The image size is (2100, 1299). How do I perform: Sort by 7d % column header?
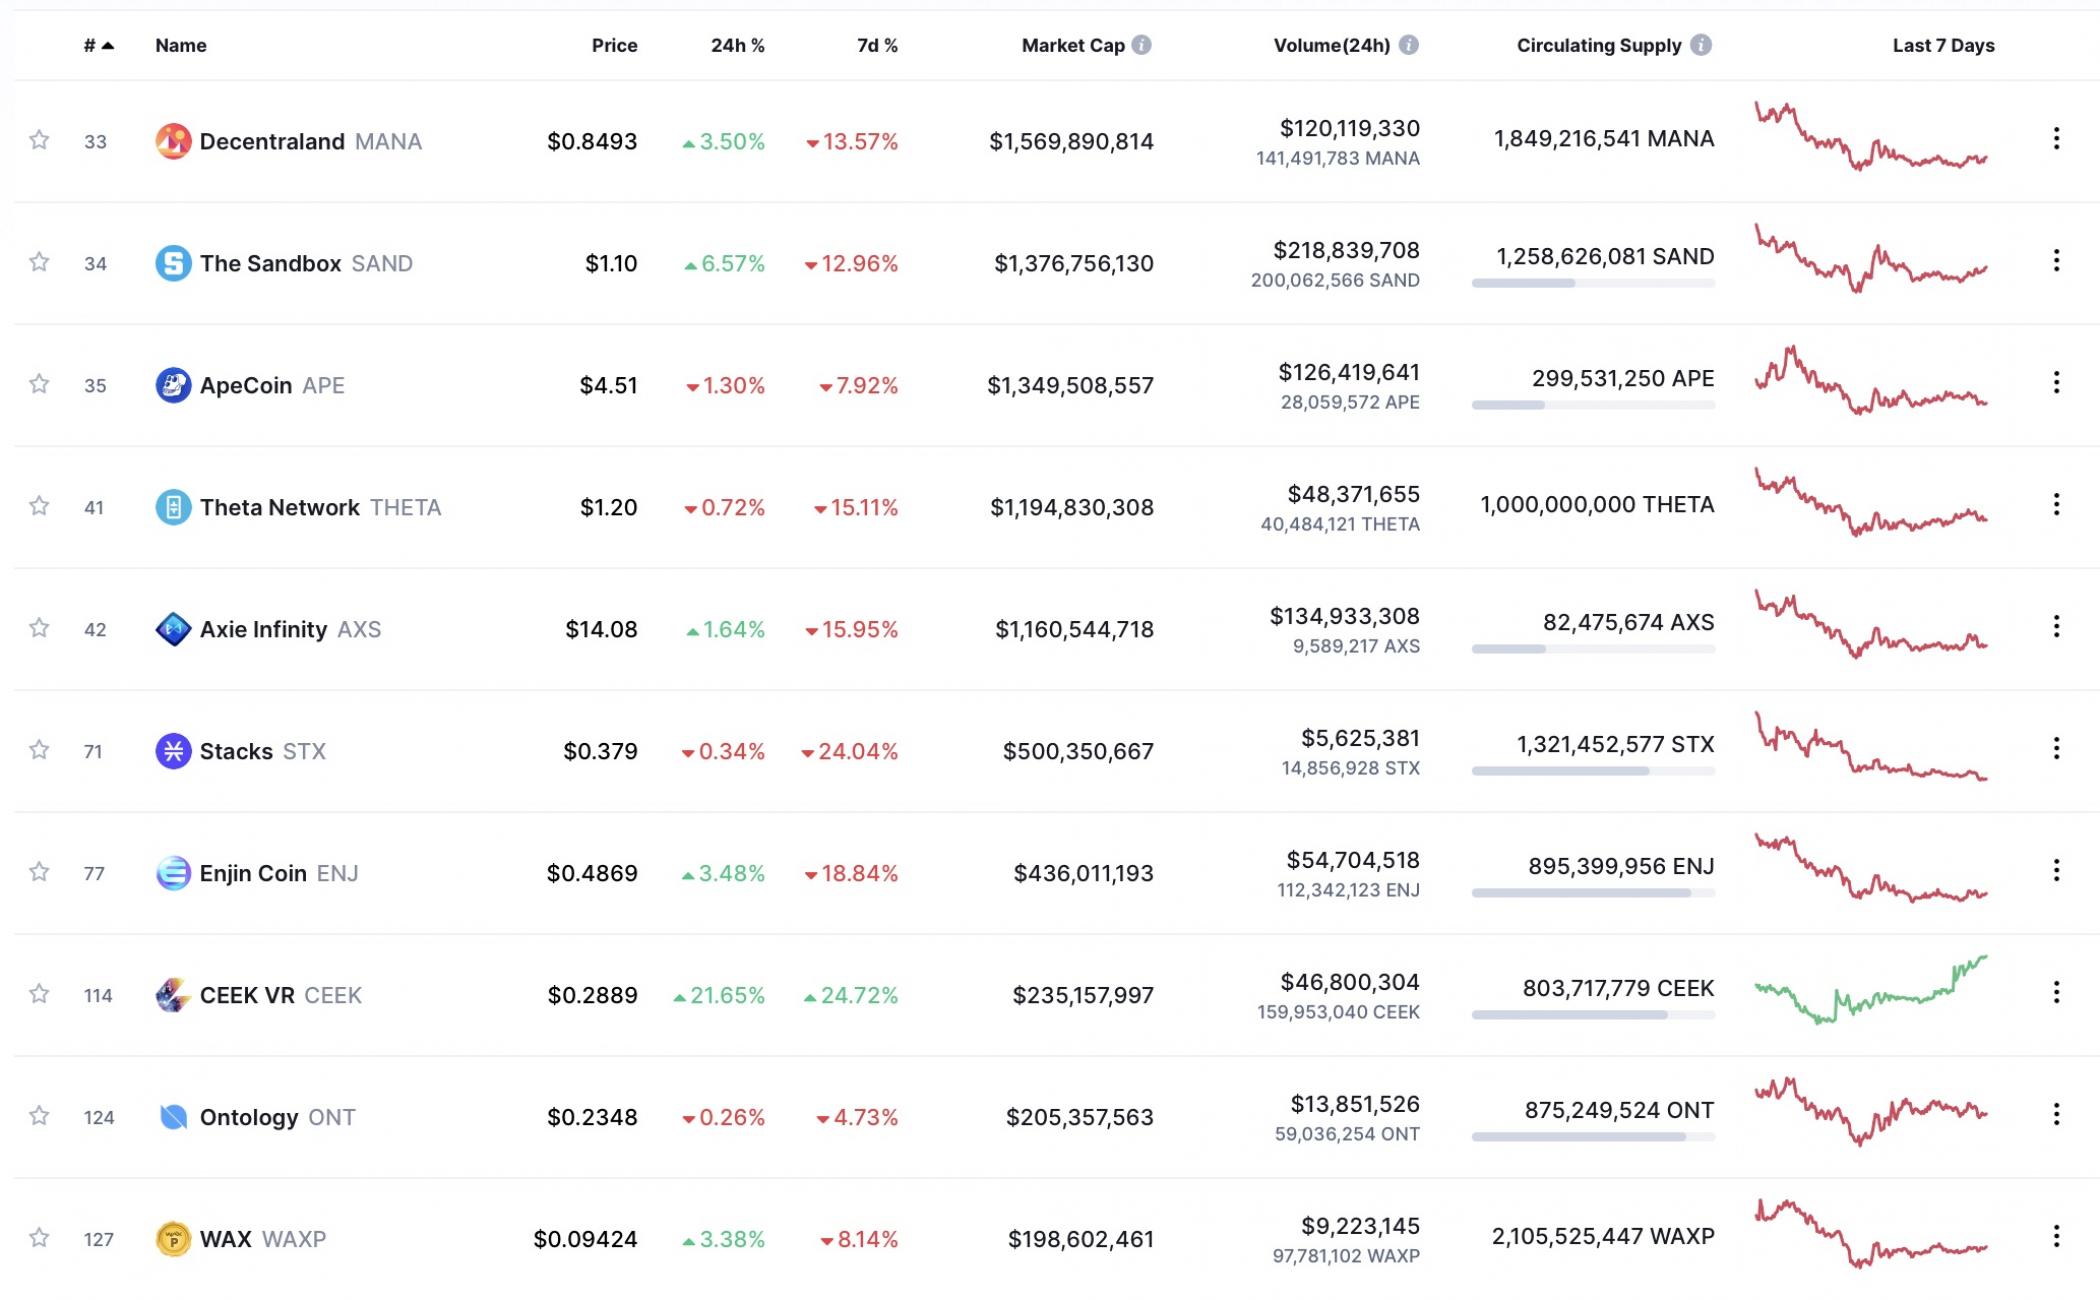pos(877,45)
